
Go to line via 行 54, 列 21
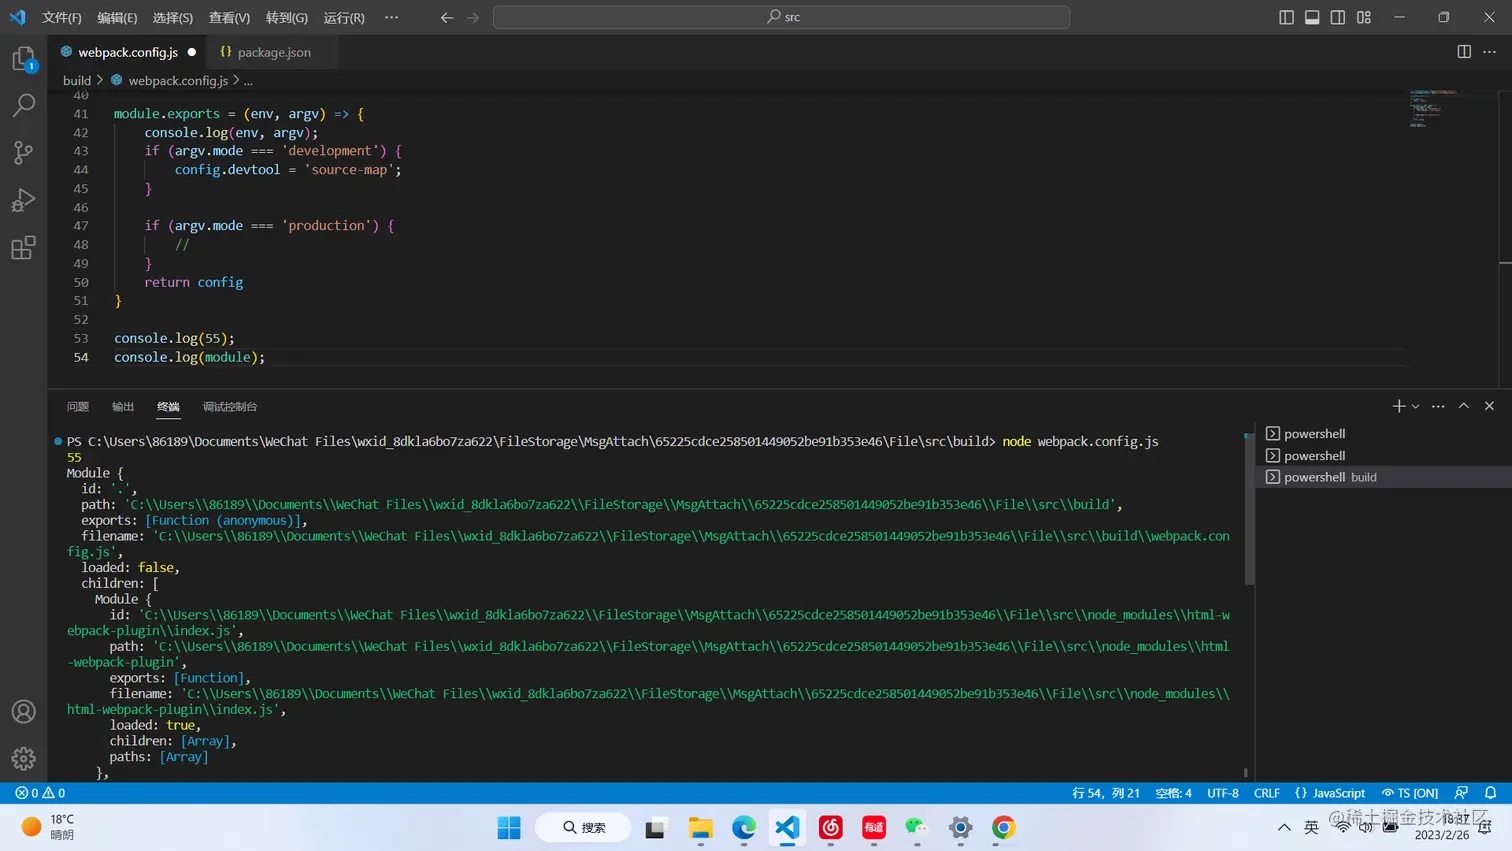[x=1106, y=793]
